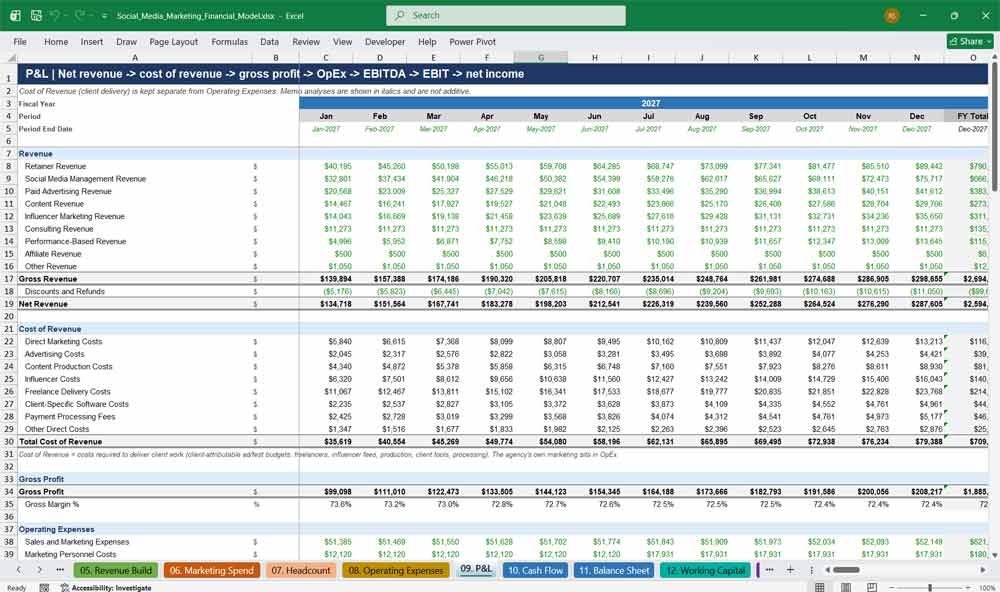This screenshot has height=592, width=1000.
Task: Click the previous sheet navigation arrow
Action: click(18, 570)
